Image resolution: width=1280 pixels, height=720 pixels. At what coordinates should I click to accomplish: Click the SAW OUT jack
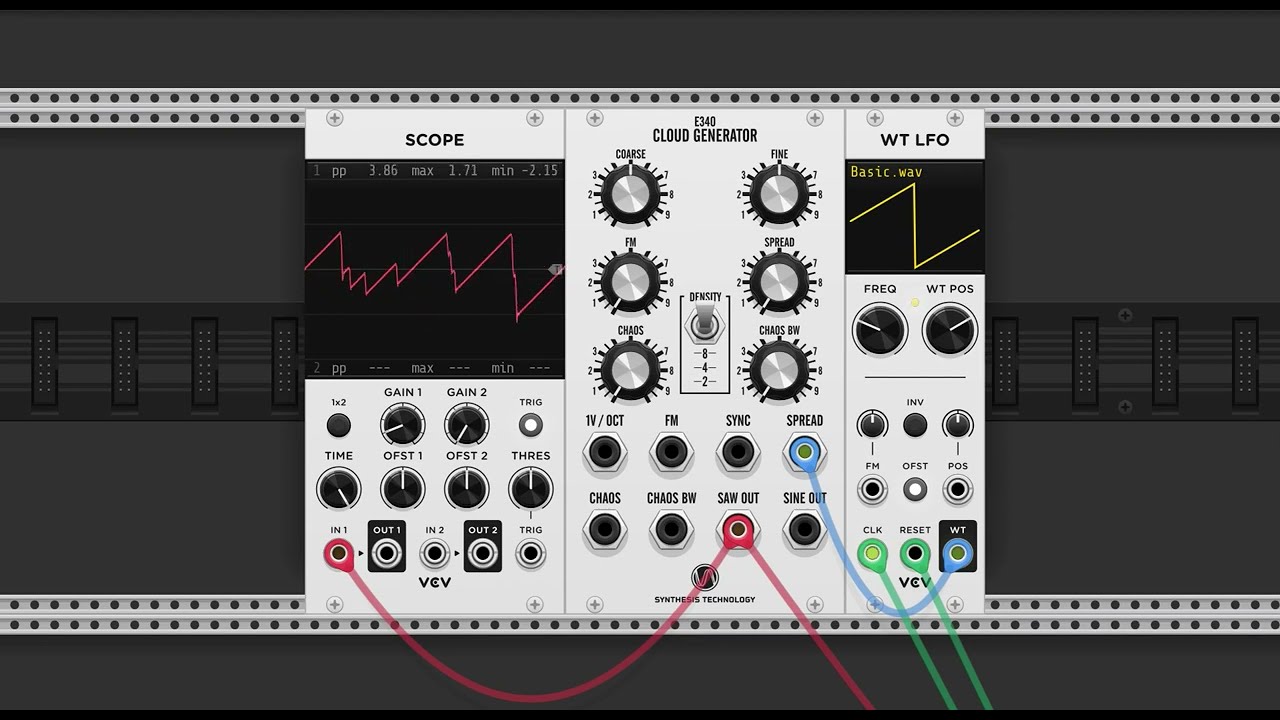tap(738, 530)
